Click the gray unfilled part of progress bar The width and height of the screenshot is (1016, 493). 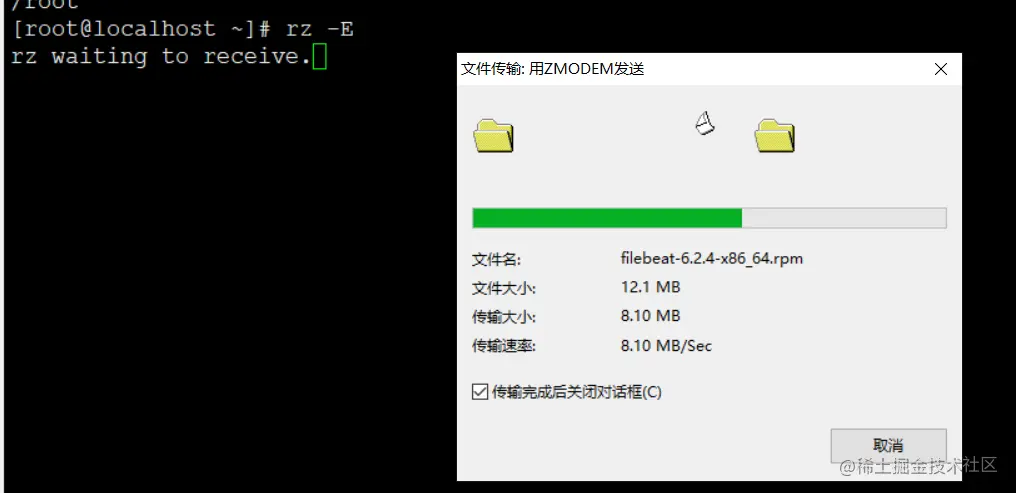(844, 218)
